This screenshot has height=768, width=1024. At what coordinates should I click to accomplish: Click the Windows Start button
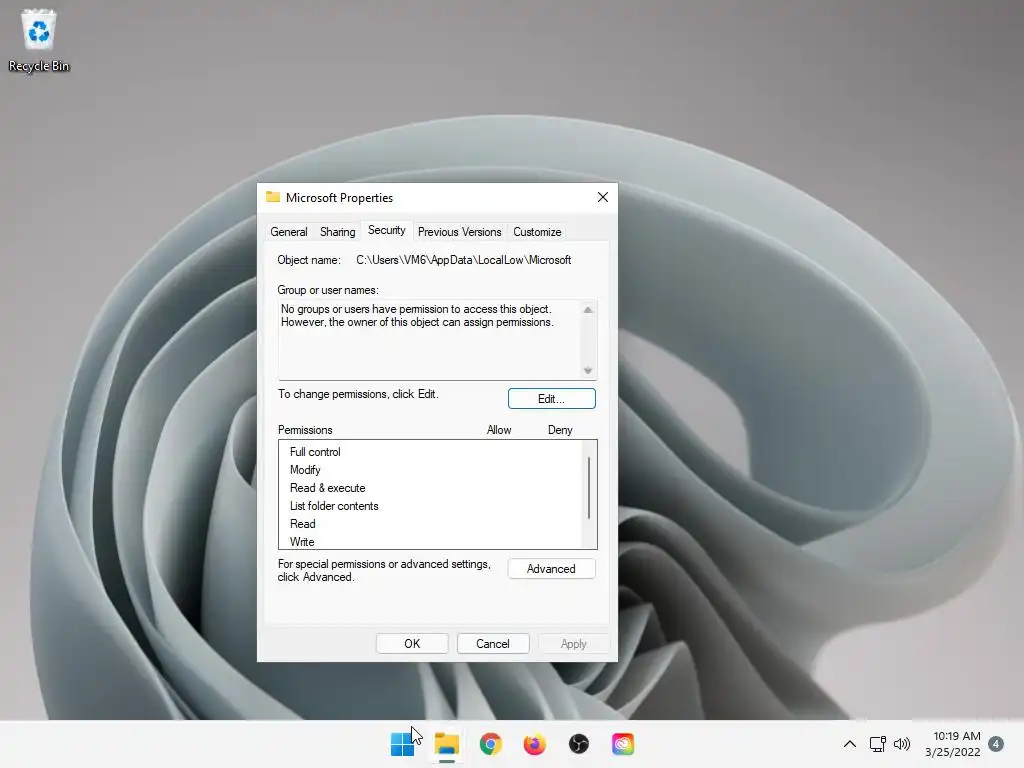point(402,744)
